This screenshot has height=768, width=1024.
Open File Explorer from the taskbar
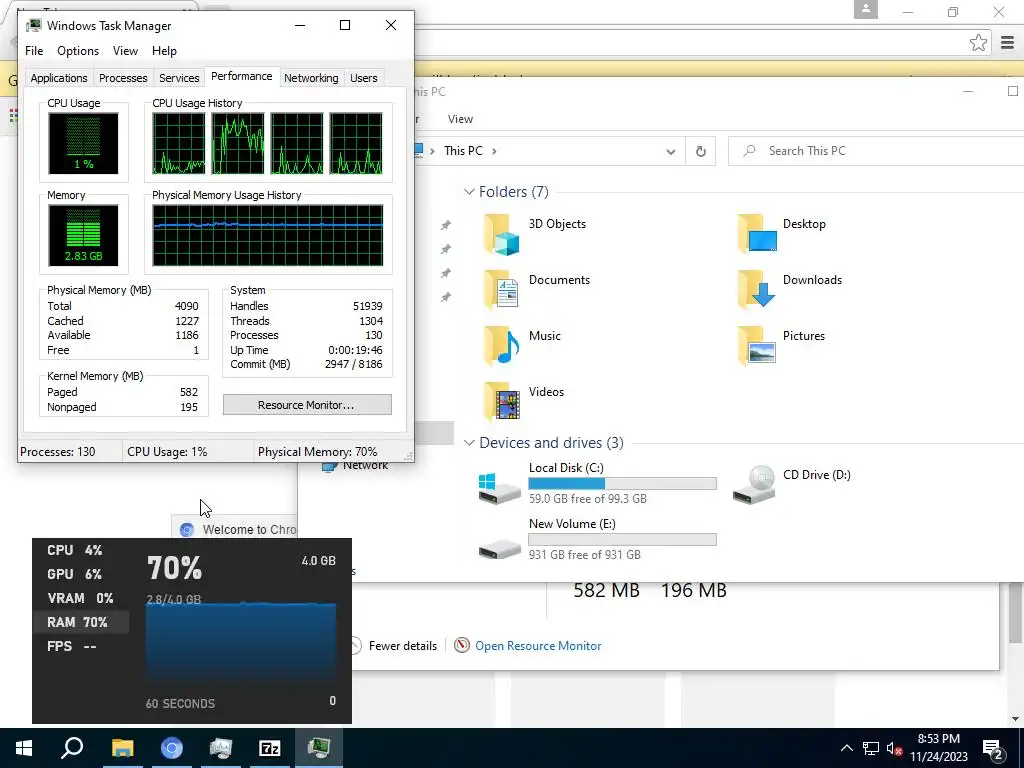tap(122, 748)
